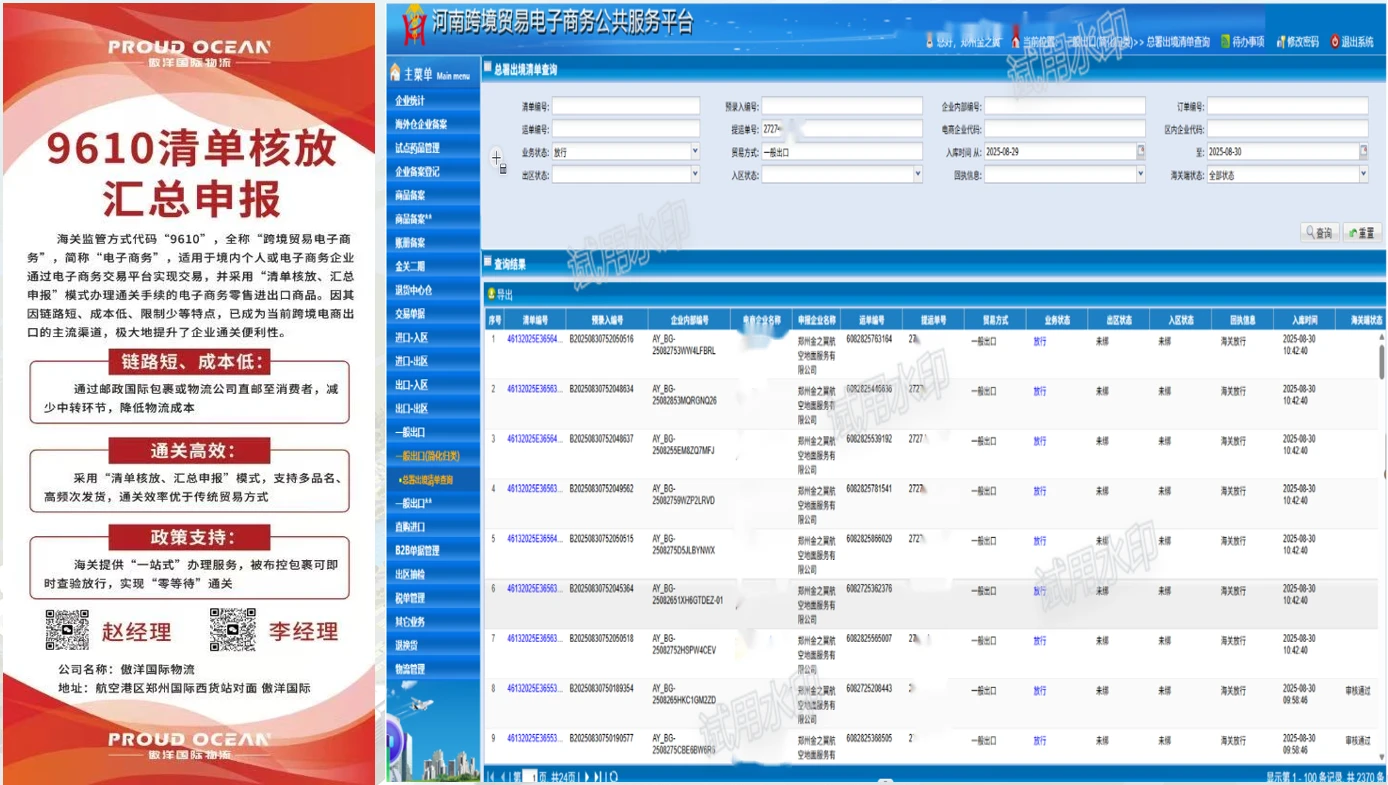
Task: Open calendar picker for the 至 end date
Action: (x=1363, y=152)
